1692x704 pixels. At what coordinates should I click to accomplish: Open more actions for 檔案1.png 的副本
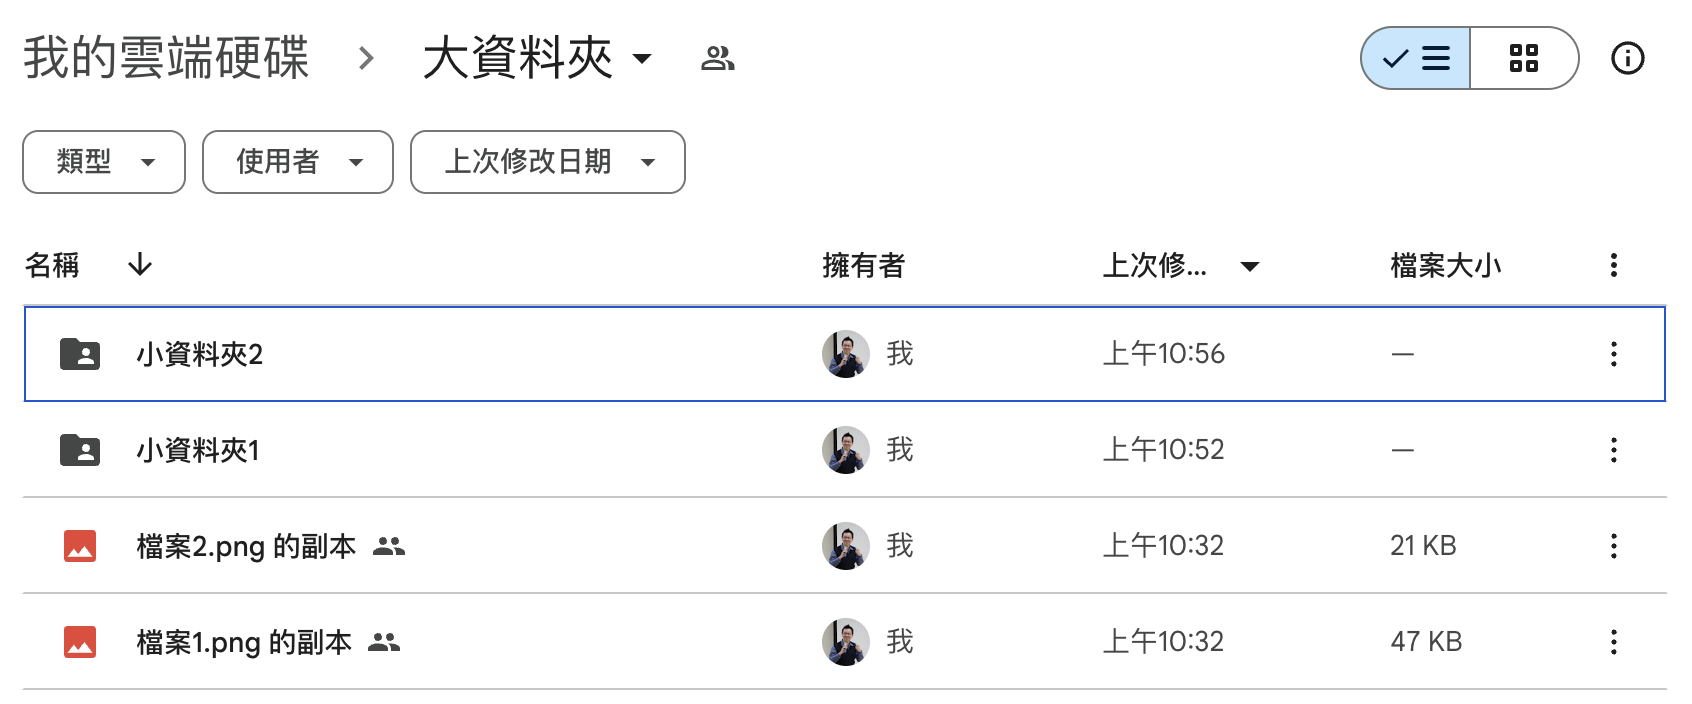pyautogui.click(x=1613, y=642)
